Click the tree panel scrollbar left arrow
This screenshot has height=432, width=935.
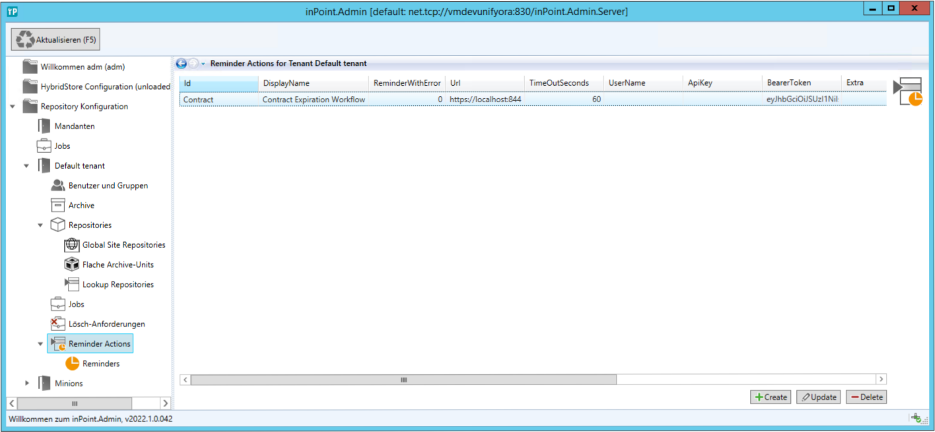(x=12, y=403)
